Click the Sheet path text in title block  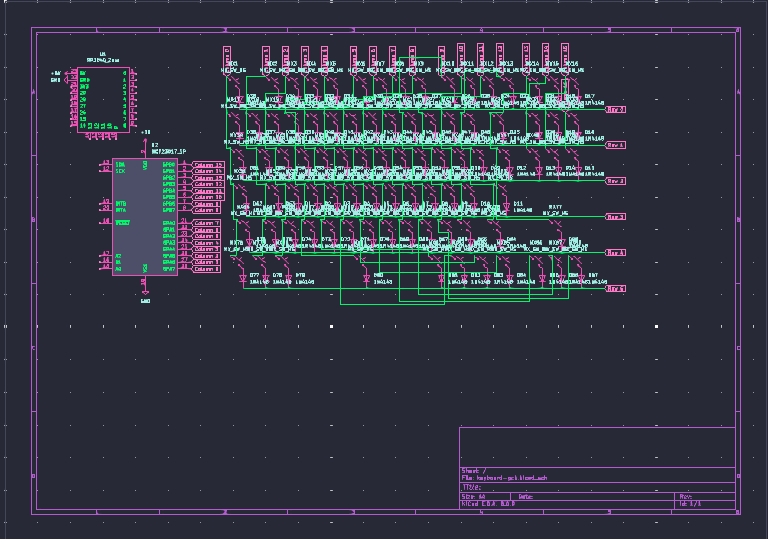click(474, 471)
